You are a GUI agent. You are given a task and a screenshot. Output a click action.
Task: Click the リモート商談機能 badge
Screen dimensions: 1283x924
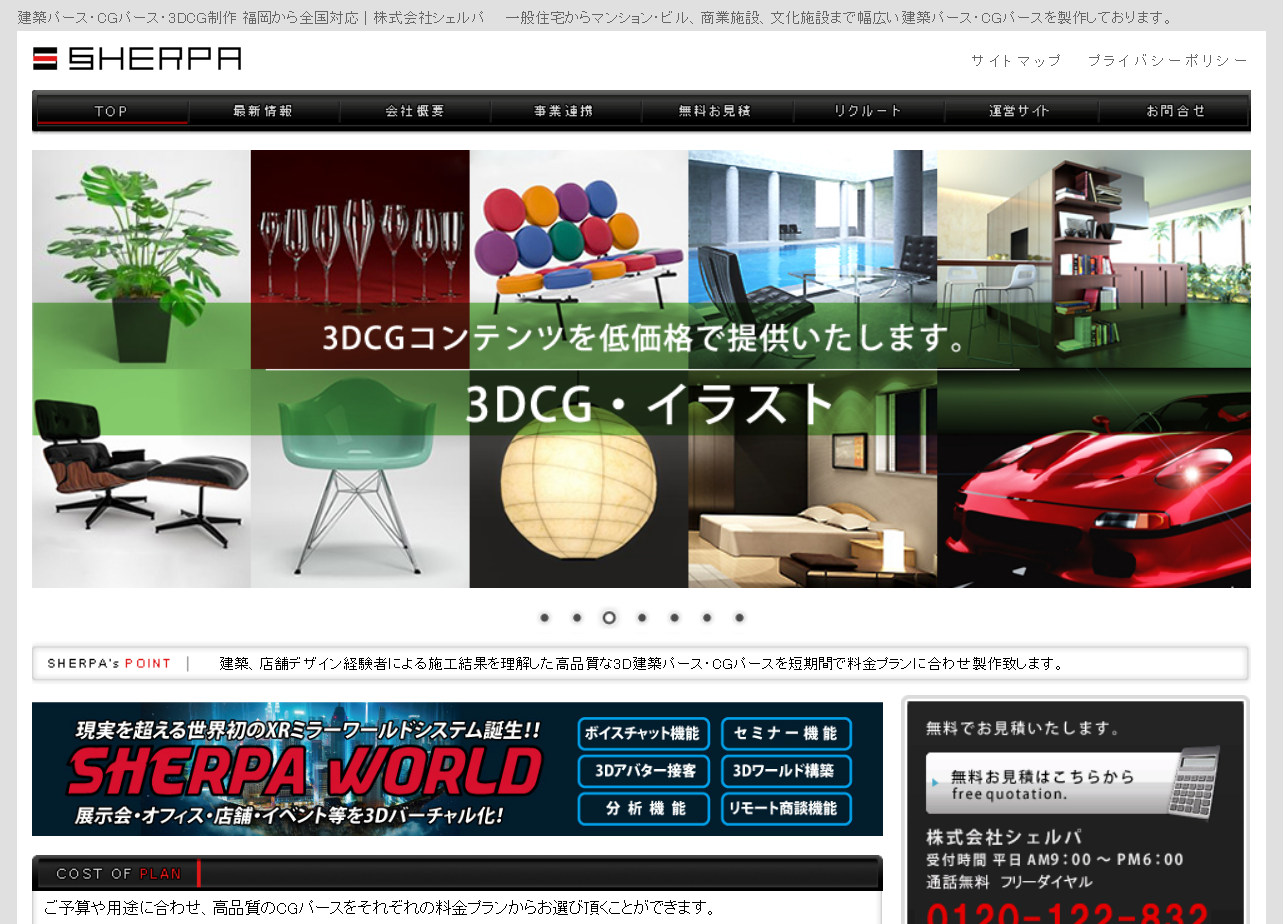[x=786, y=809]
